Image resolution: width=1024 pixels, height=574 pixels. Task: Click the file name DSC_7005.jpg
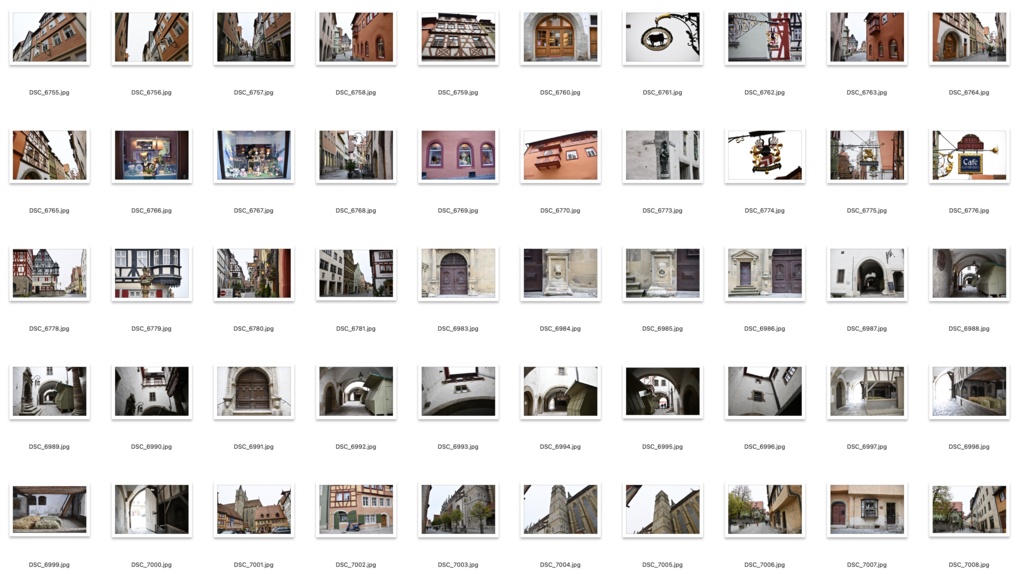(x=663, y=565)
